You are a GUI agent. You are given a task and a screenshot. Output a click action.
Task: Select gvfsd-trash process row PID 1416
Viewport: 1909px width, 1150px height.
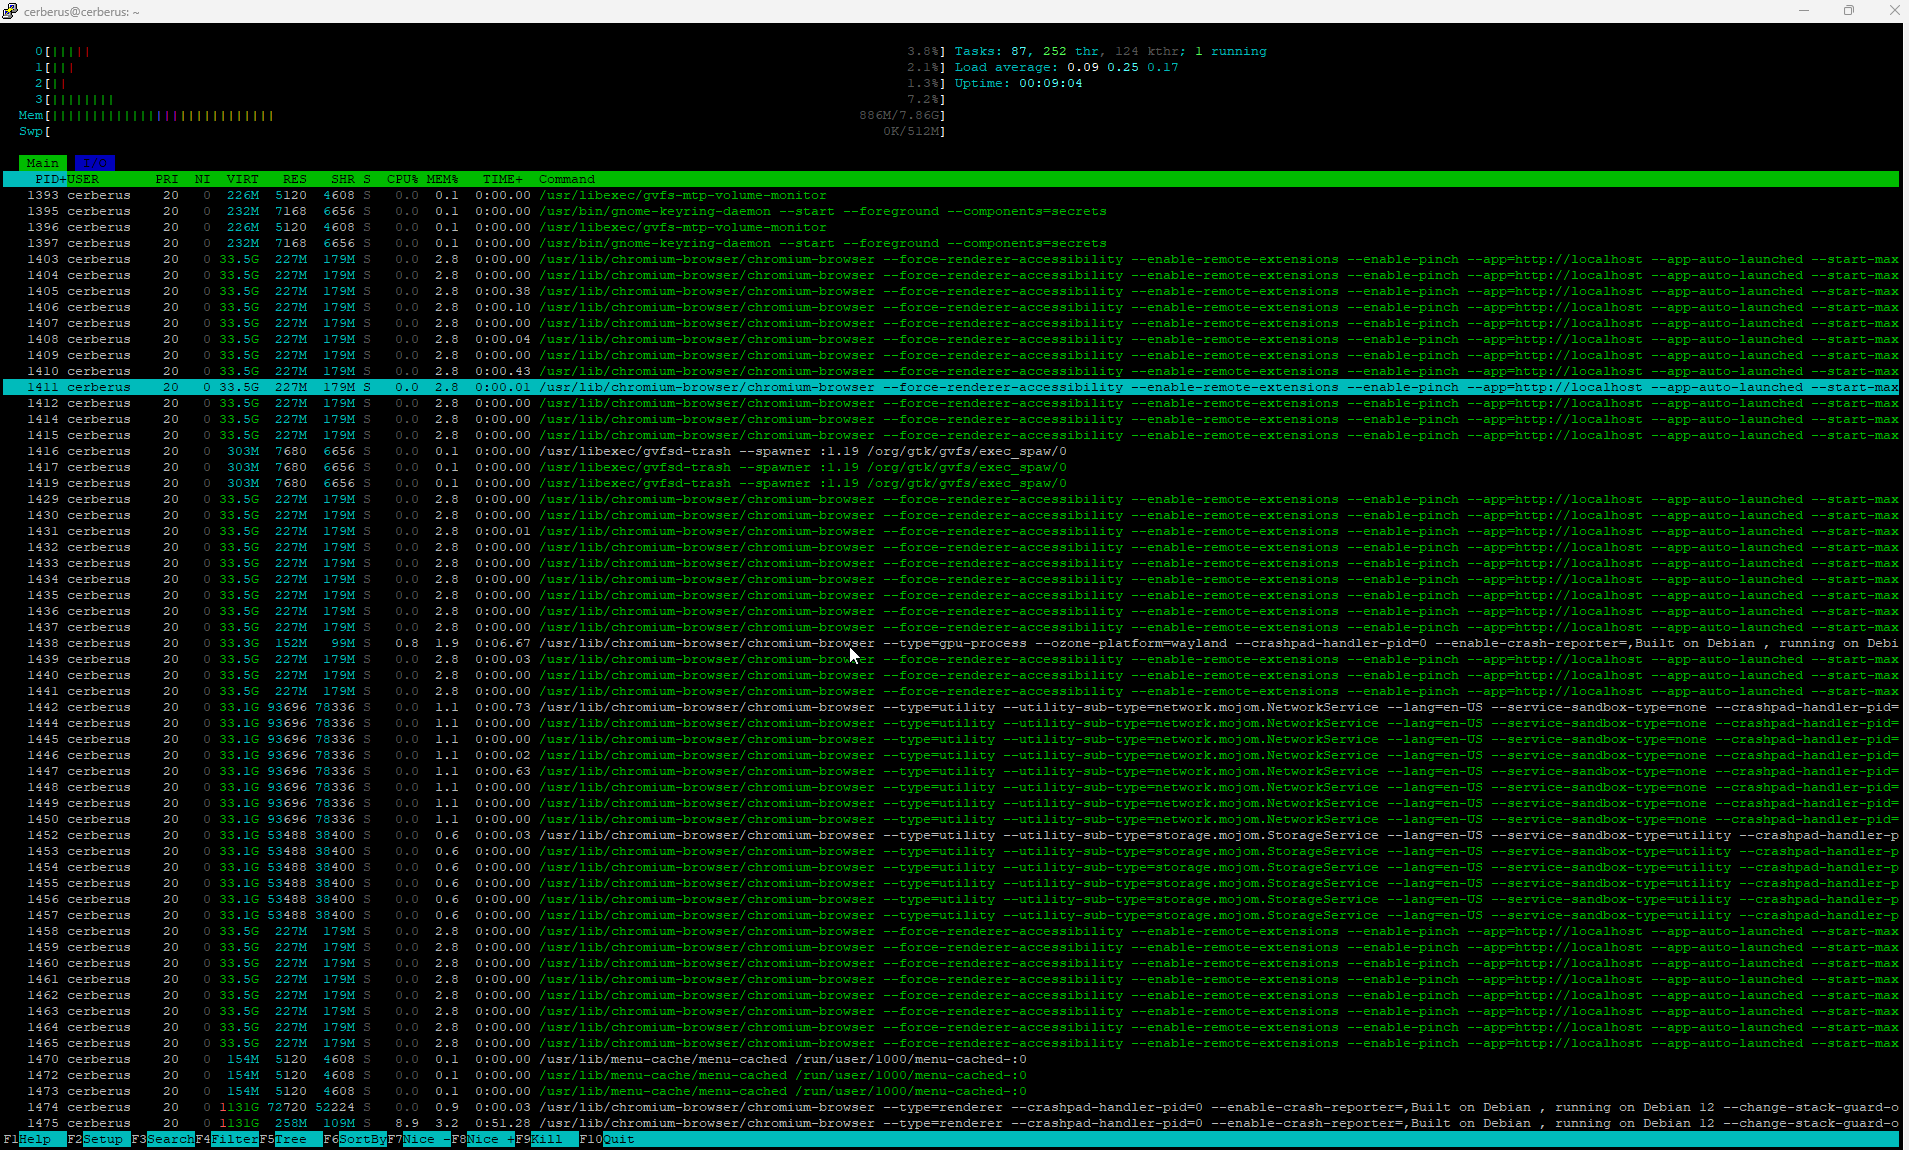(x=951, y=451)
